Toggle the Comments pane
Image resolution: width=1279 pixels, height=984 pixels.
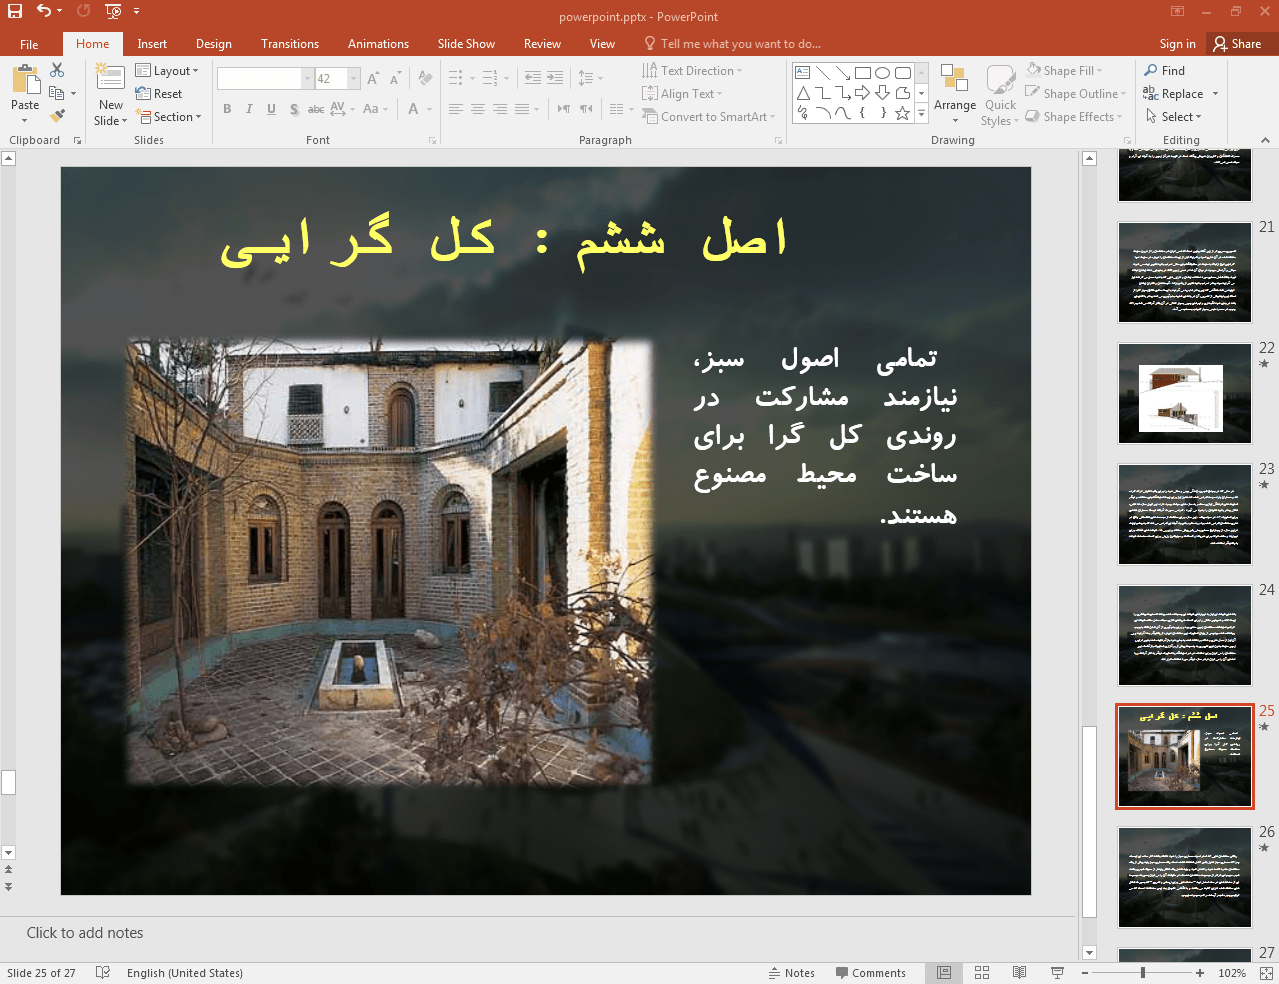pyautogui.click(x=870, y=973)
